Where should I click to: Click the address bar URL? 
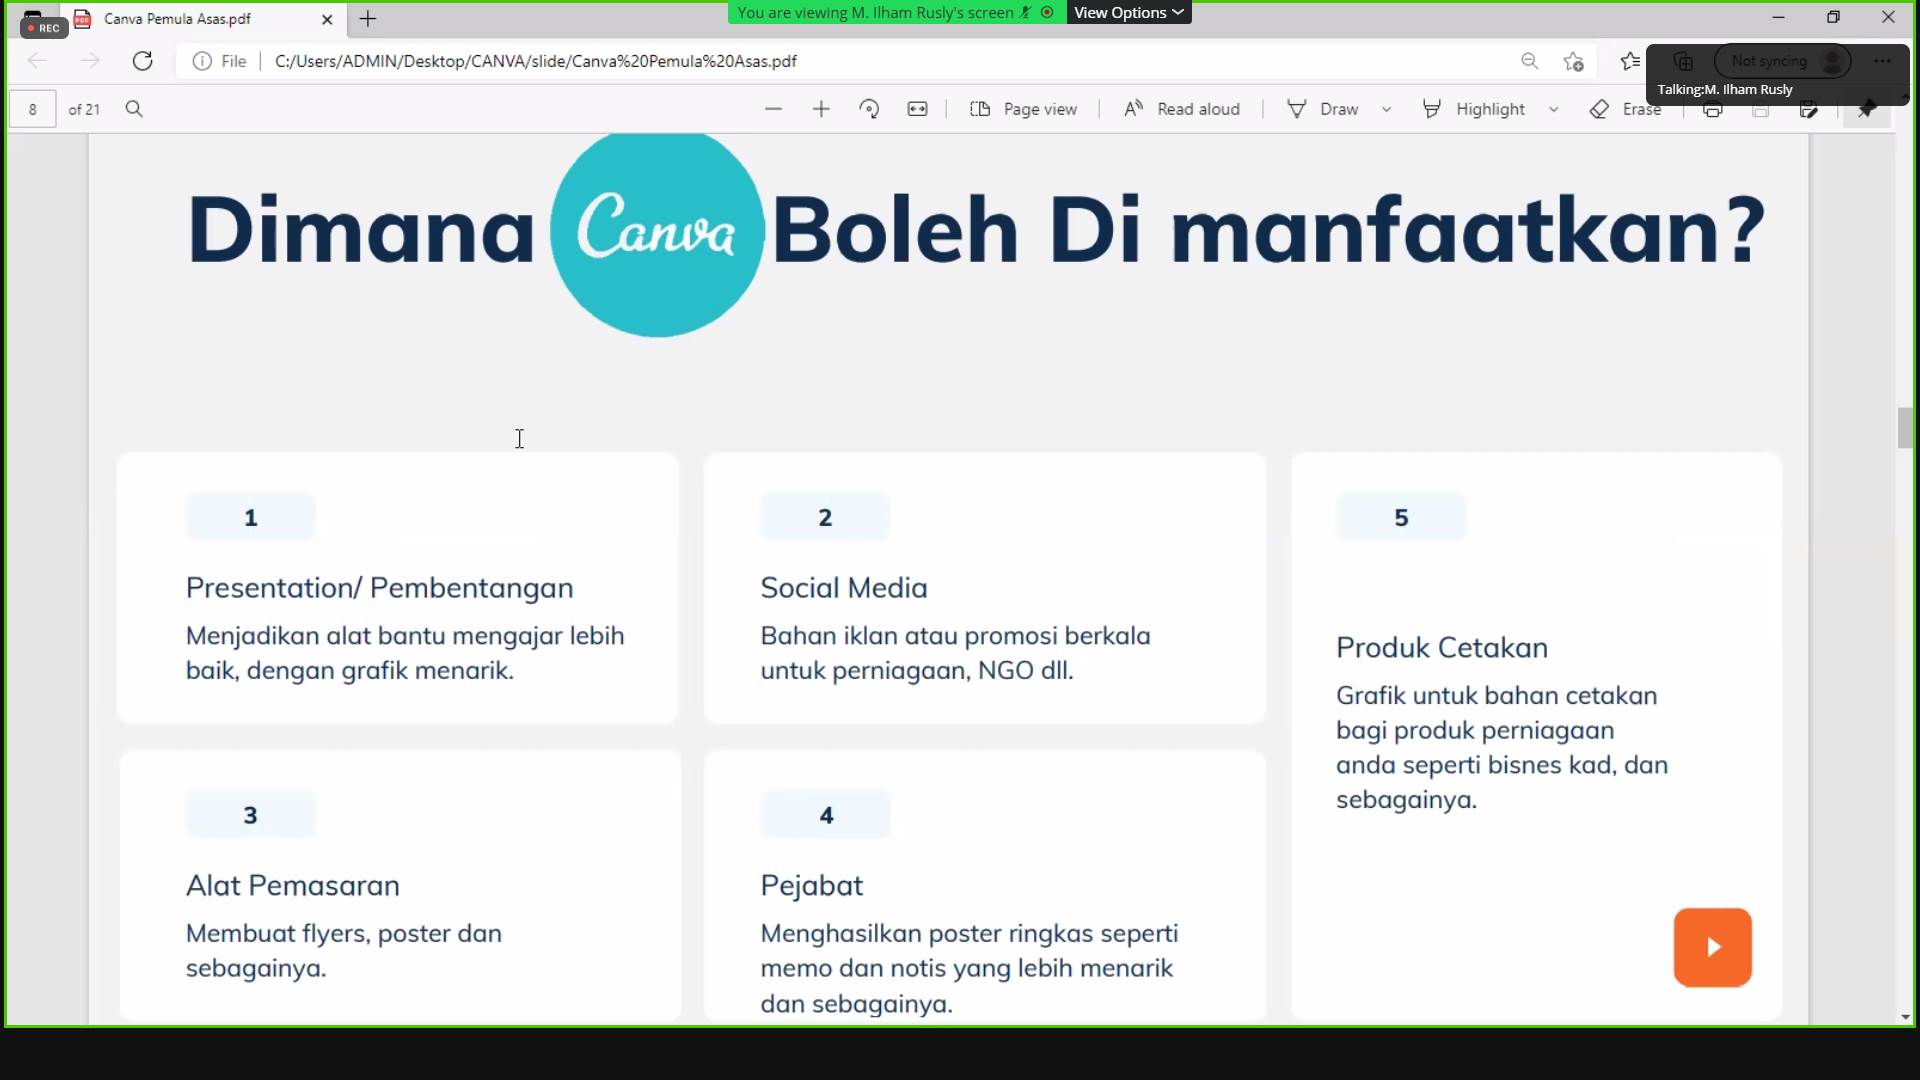536,61
